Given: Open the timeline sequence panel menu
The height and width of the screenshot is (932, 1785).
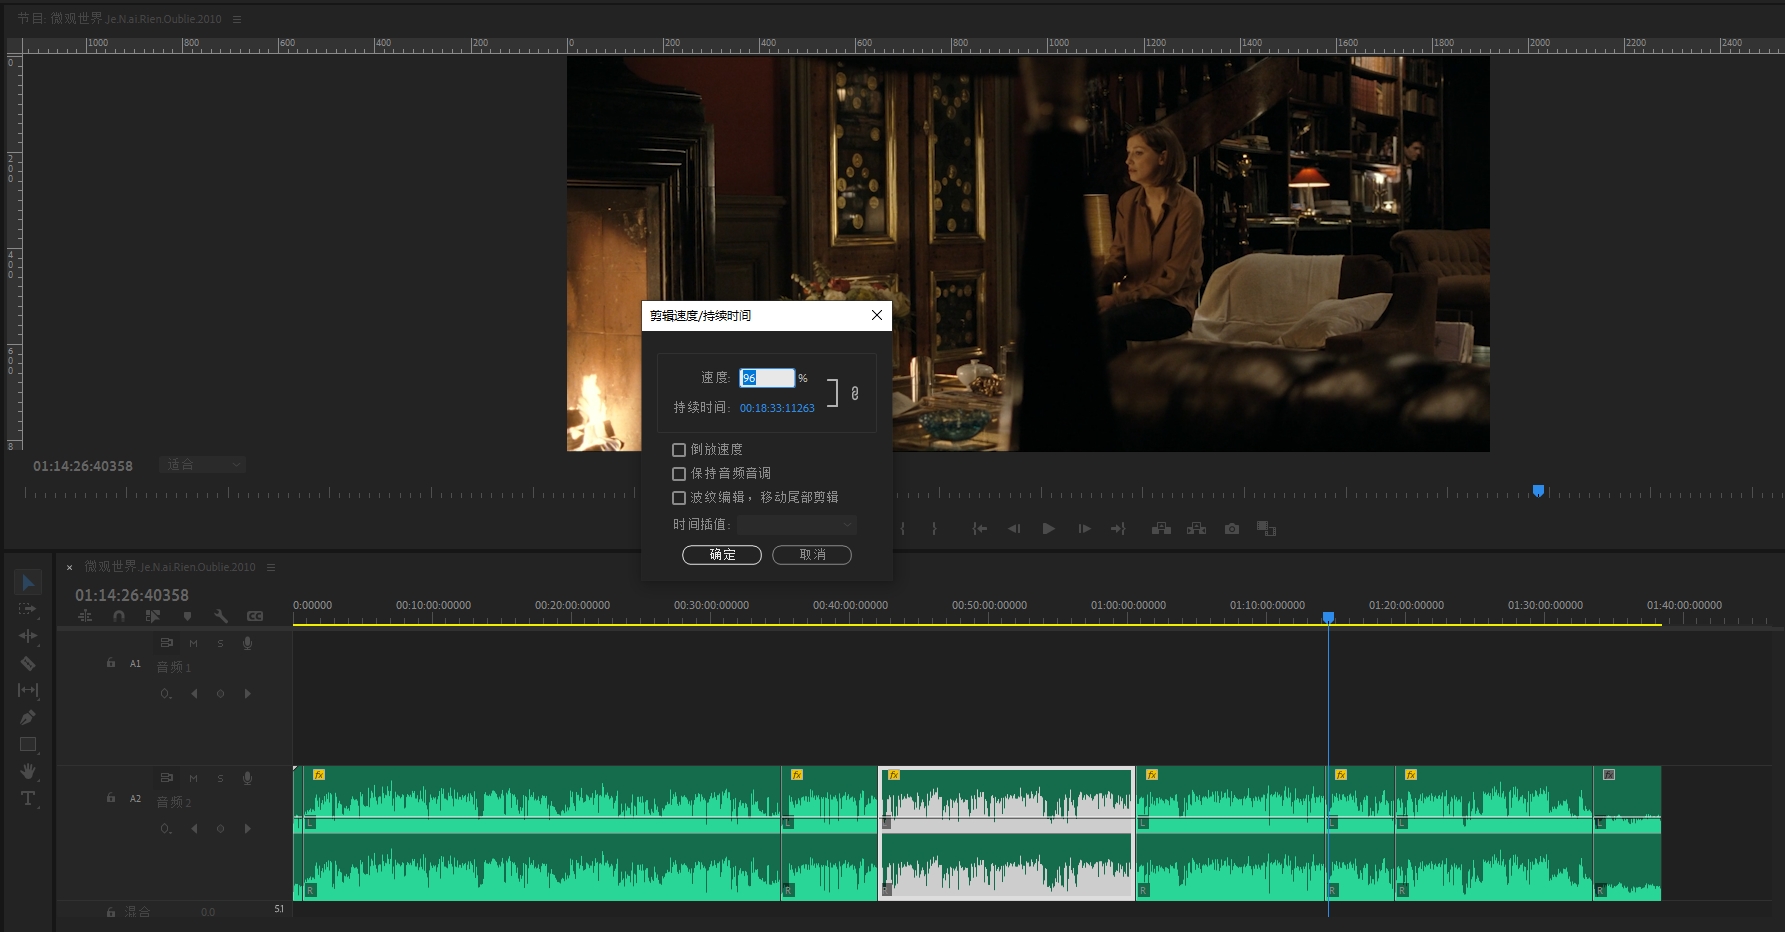Looking at the screenshot, I should 271,567.
